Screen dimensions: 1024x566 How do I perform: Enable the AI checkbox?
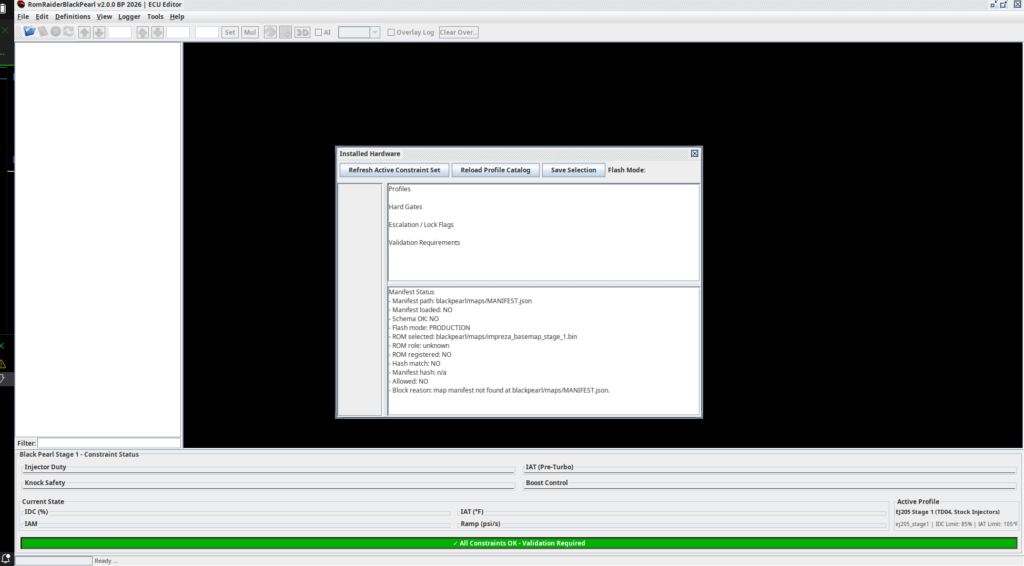(318, 32)
